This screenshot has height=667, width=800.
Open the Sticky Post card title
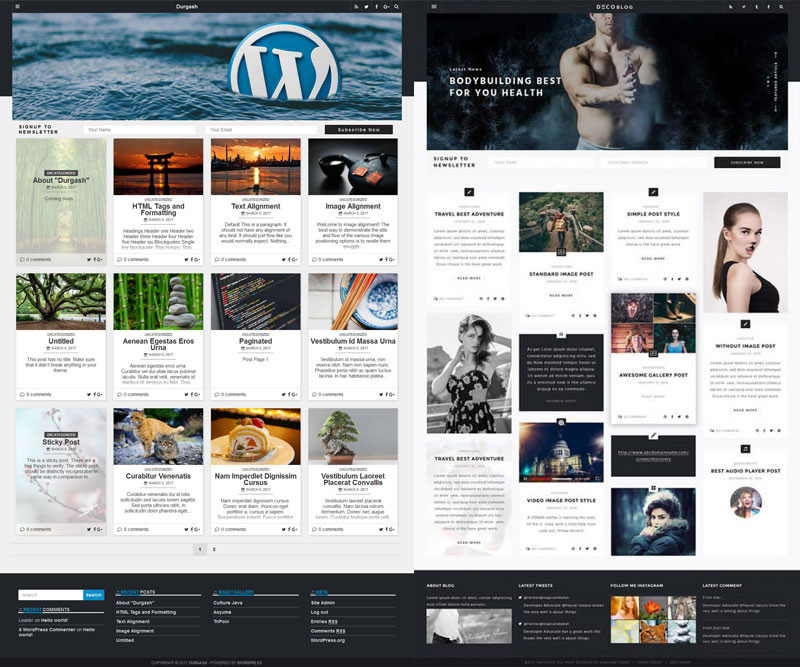[61, 442]
